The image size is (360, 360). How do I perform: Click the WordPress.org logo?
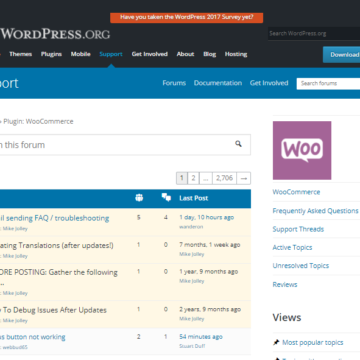click(55, 34)
